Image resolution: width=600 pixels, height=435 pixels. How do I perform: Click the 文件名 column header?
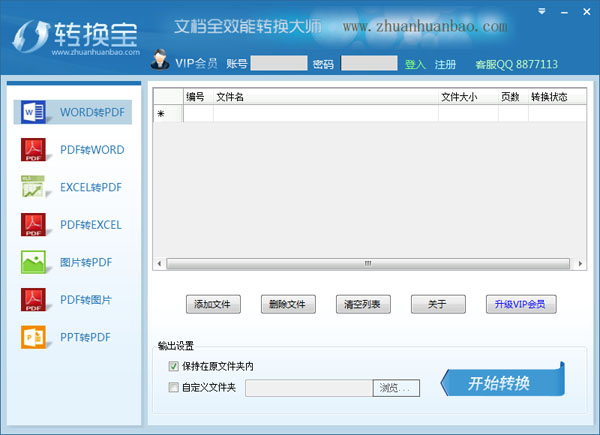pos(326,97)
